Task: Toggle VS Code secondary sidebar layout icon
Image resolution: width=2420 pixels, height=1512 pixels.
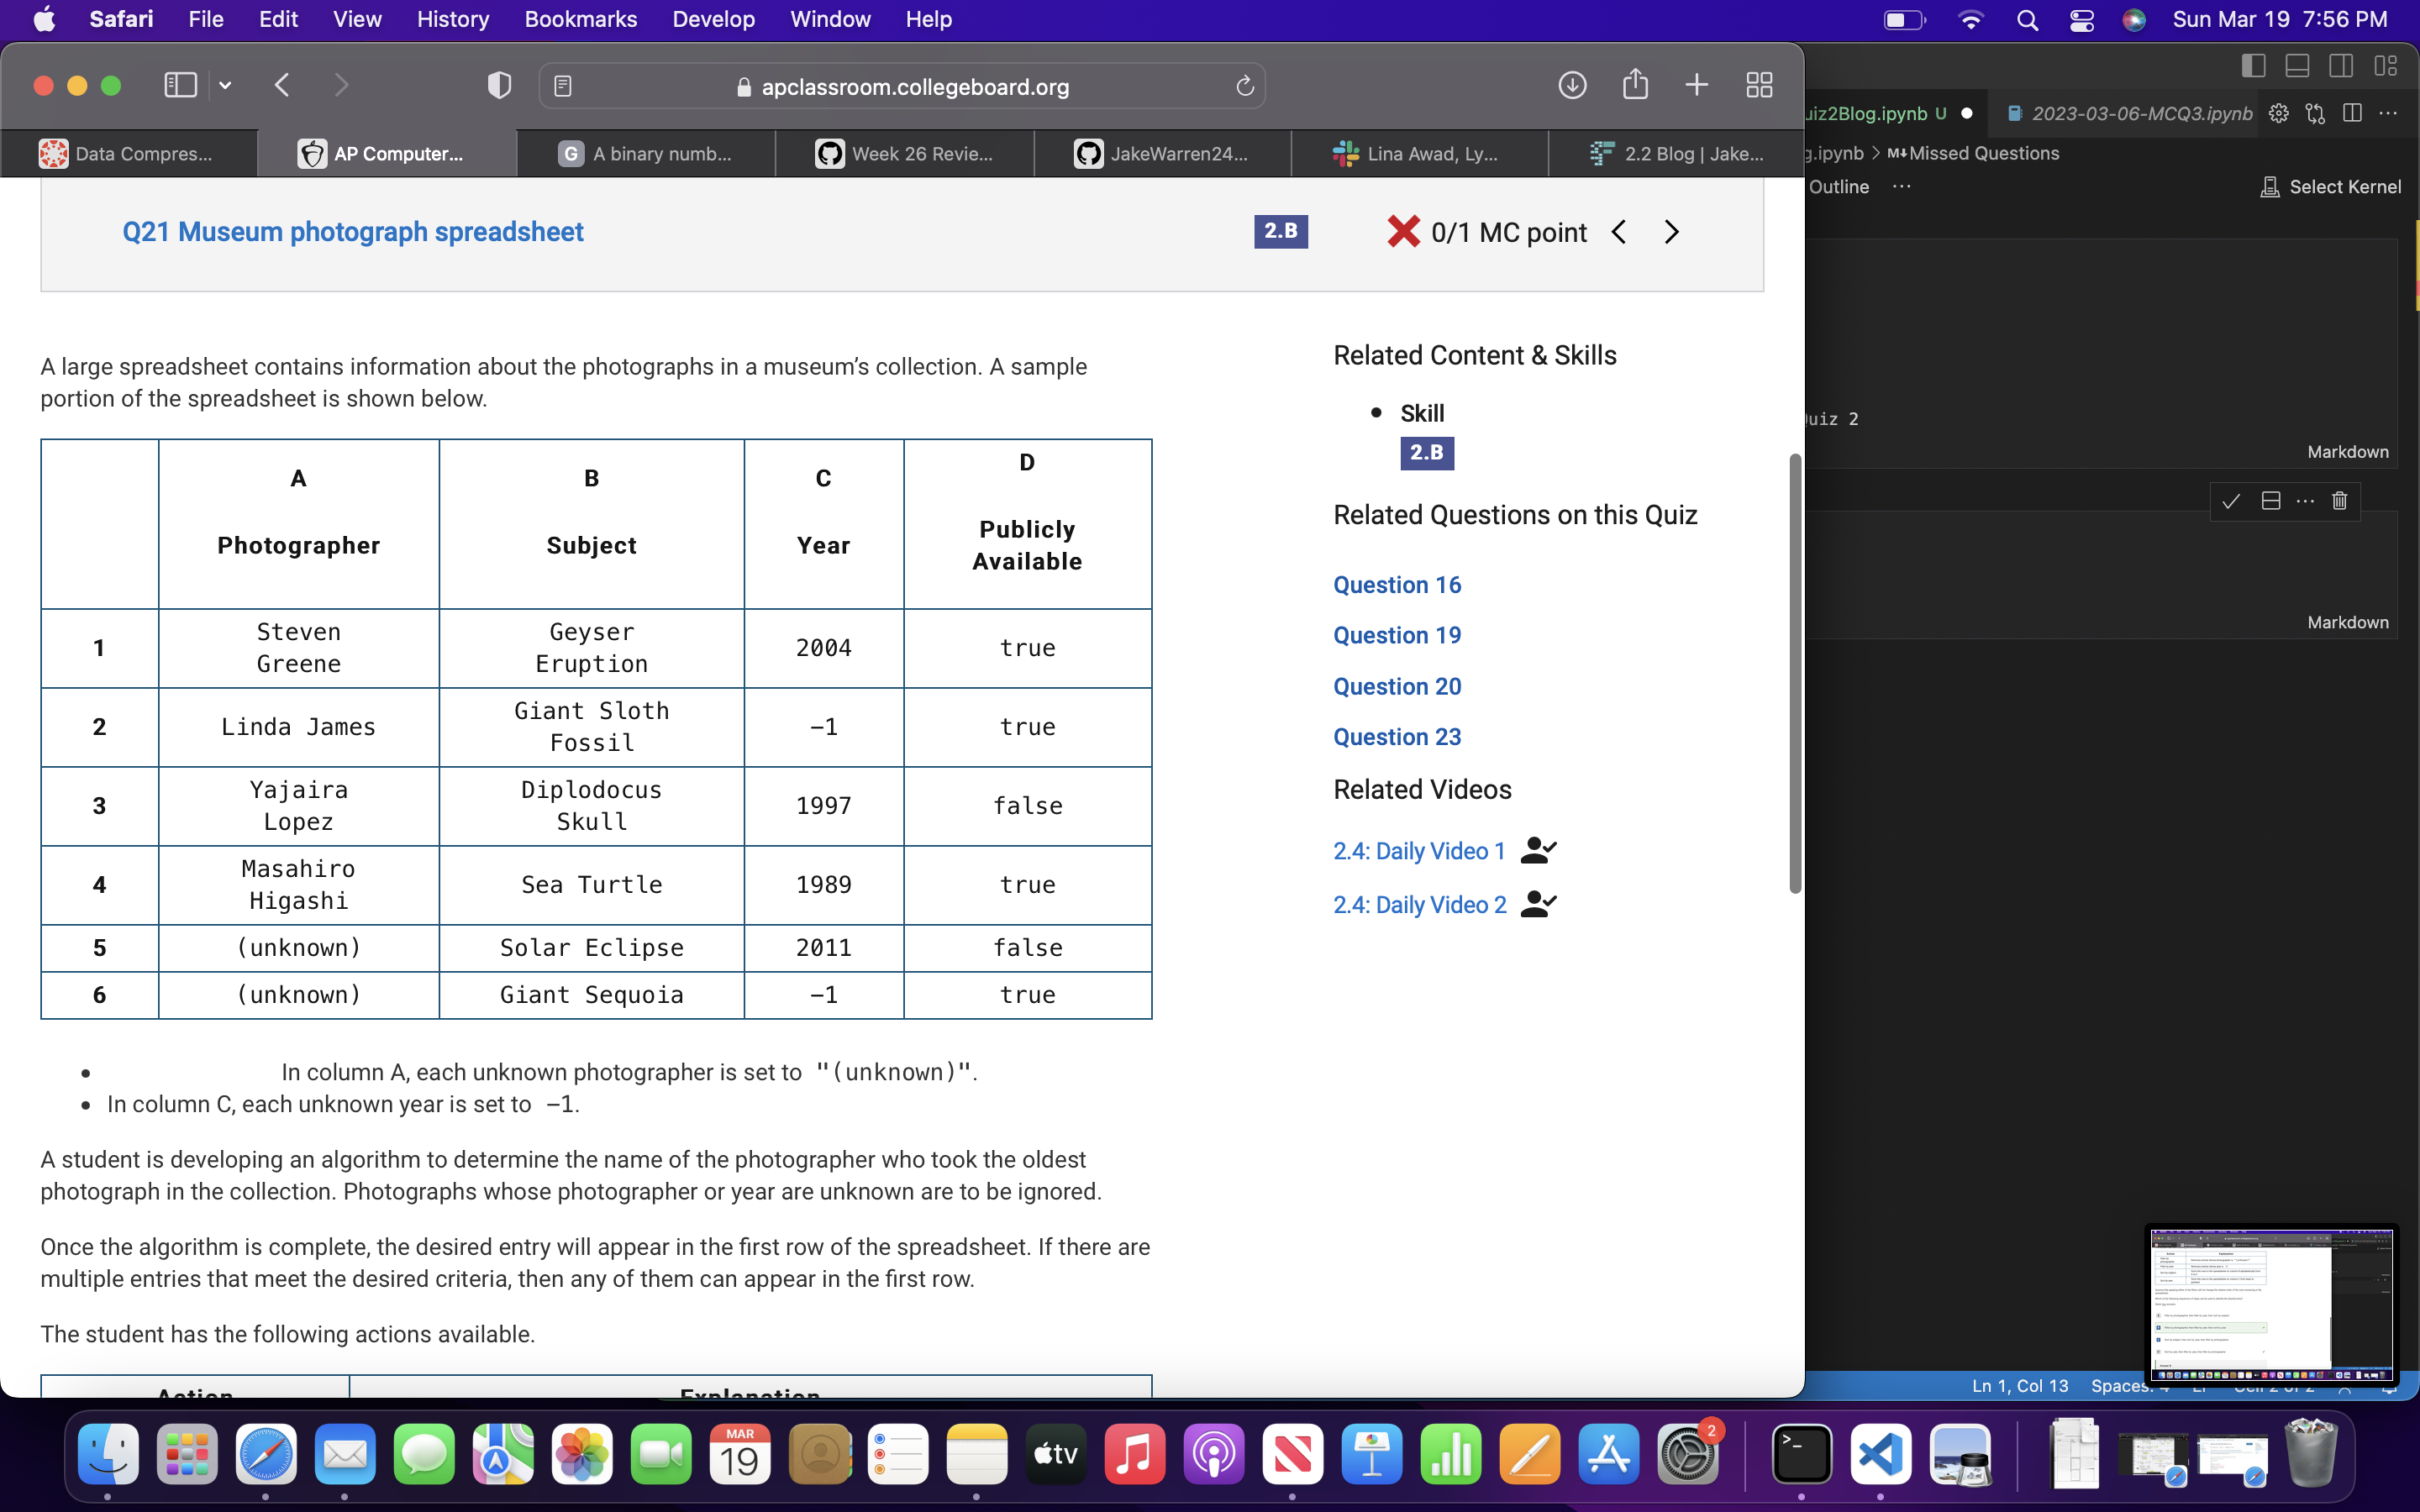Action: point(2341,66)
